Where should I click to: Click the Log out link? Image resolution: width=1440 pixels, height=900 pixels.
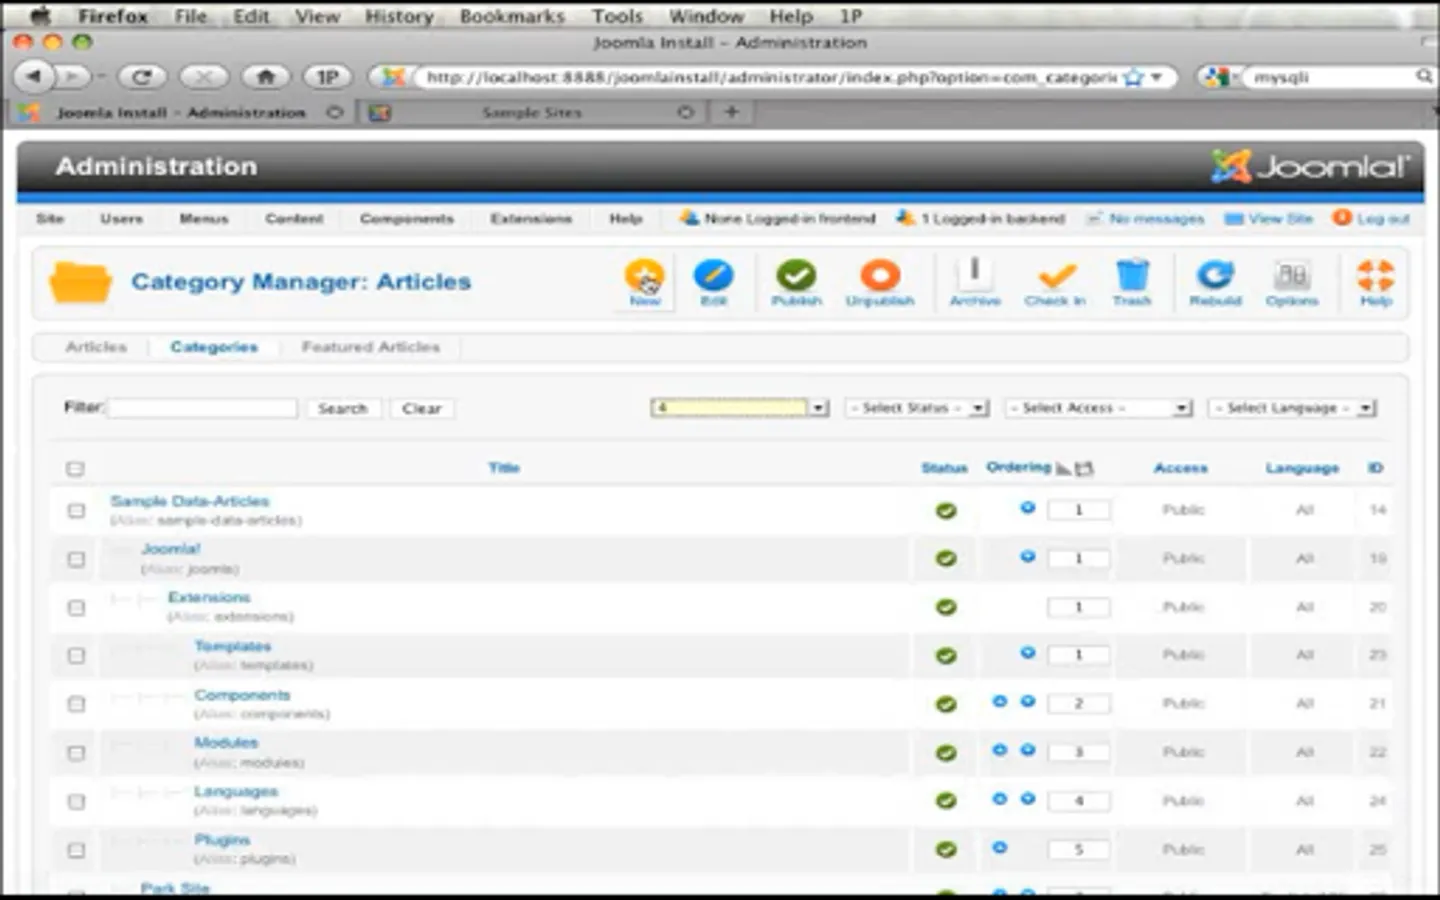click(x=1371, y=219)
